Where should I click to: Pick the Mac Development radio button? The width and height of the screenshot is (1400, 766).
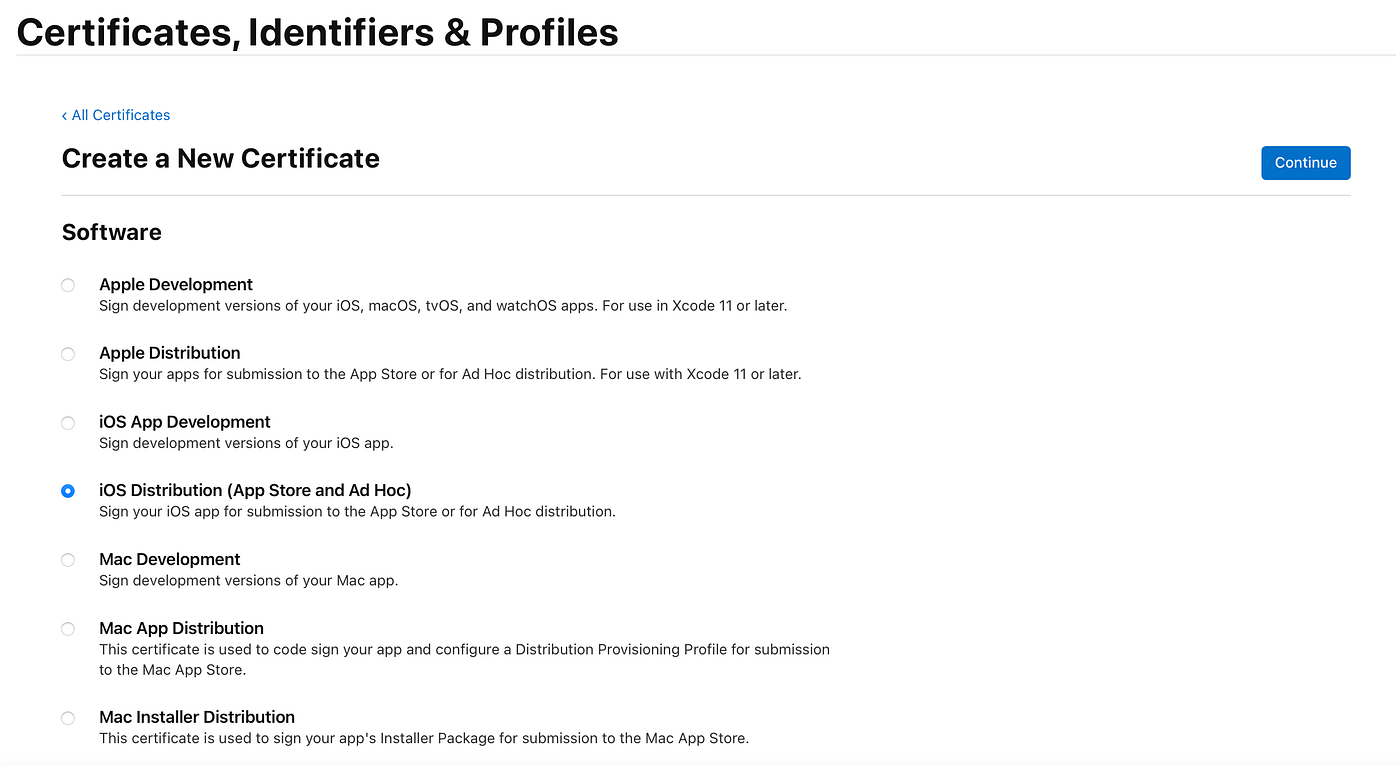point(68,560)
